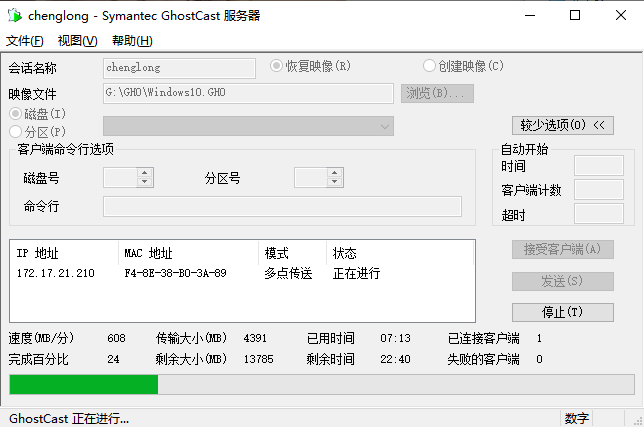Click the 会话名称 field containing chenglong
The height and width of the screenshot is (427, 644).
(179, 68)
